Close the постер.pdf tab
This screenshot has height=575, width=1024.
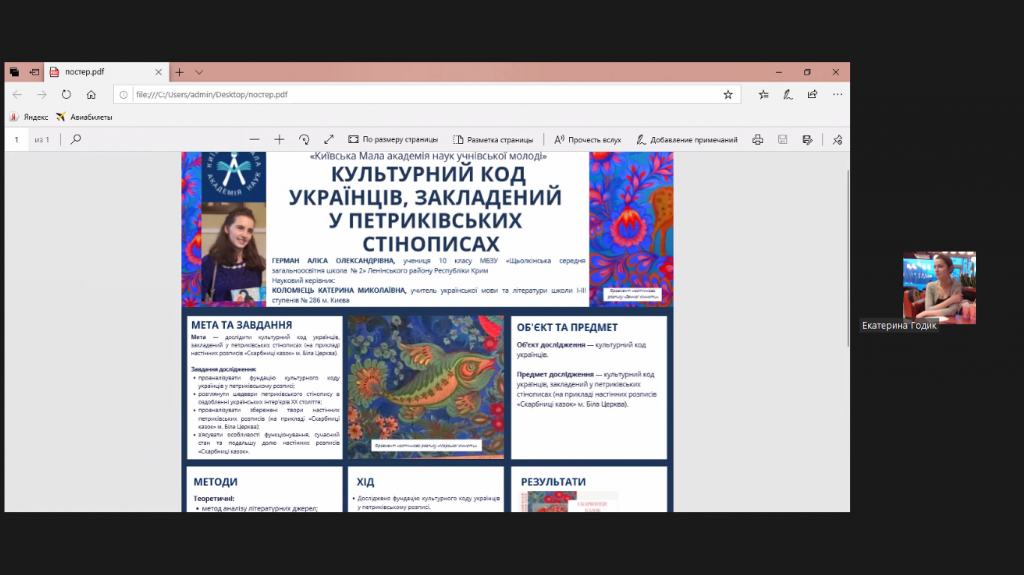[x=158, y=72]
